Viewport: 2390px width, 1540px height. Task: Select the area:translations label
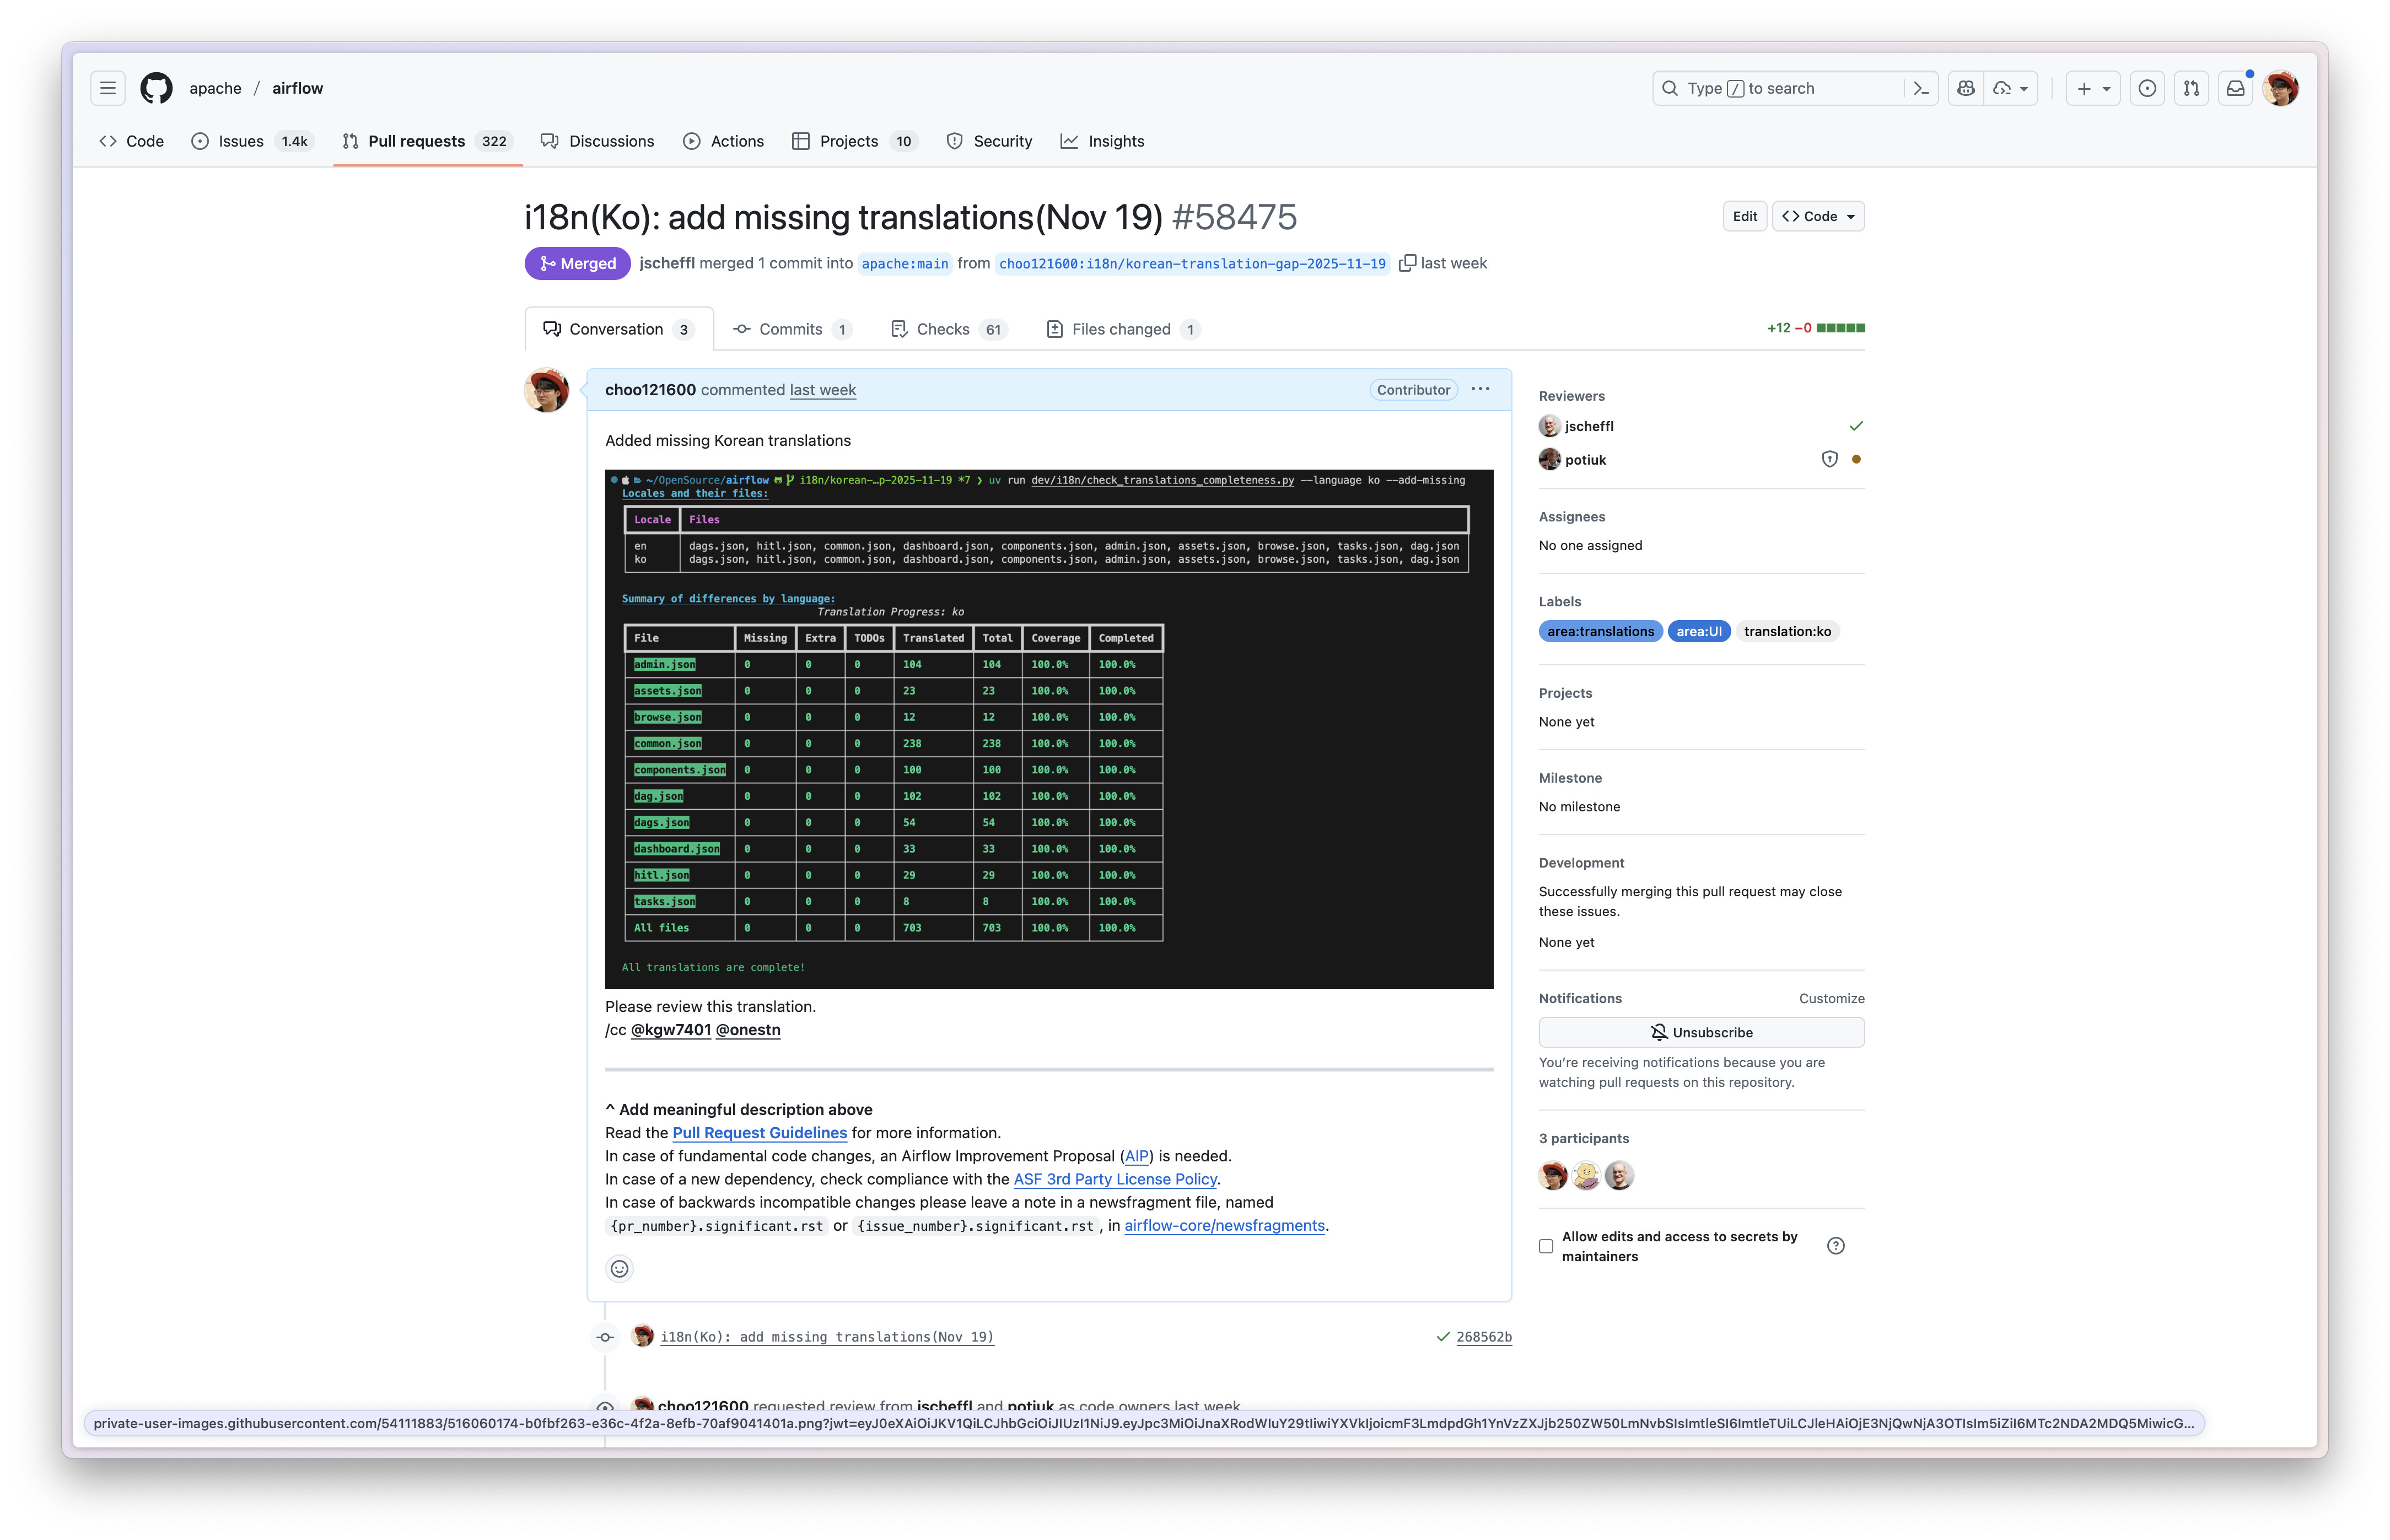tap(1600, 631)
